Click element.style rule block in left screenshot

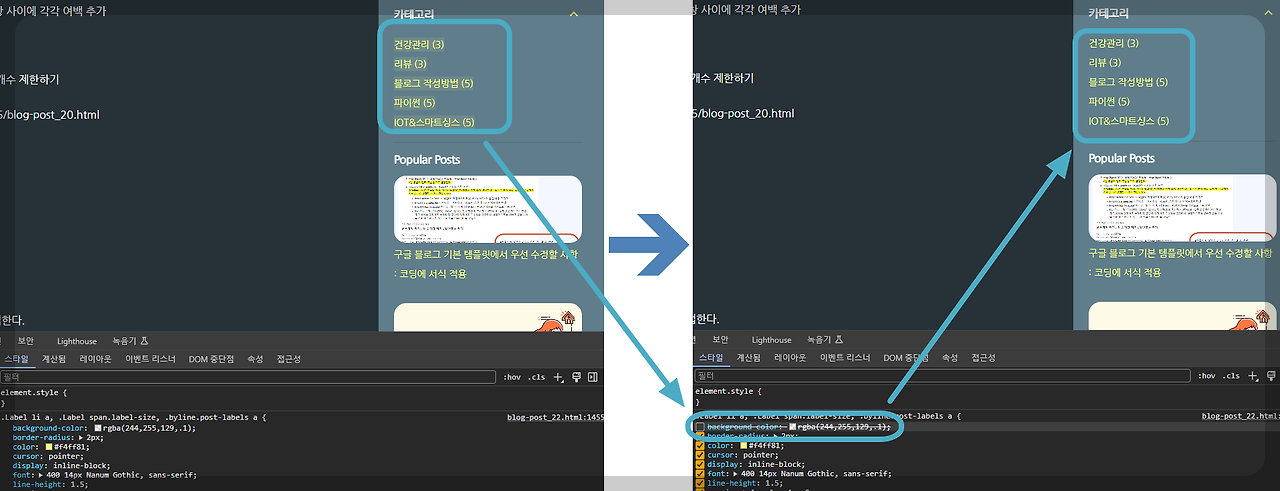click(x=300, y=397)
